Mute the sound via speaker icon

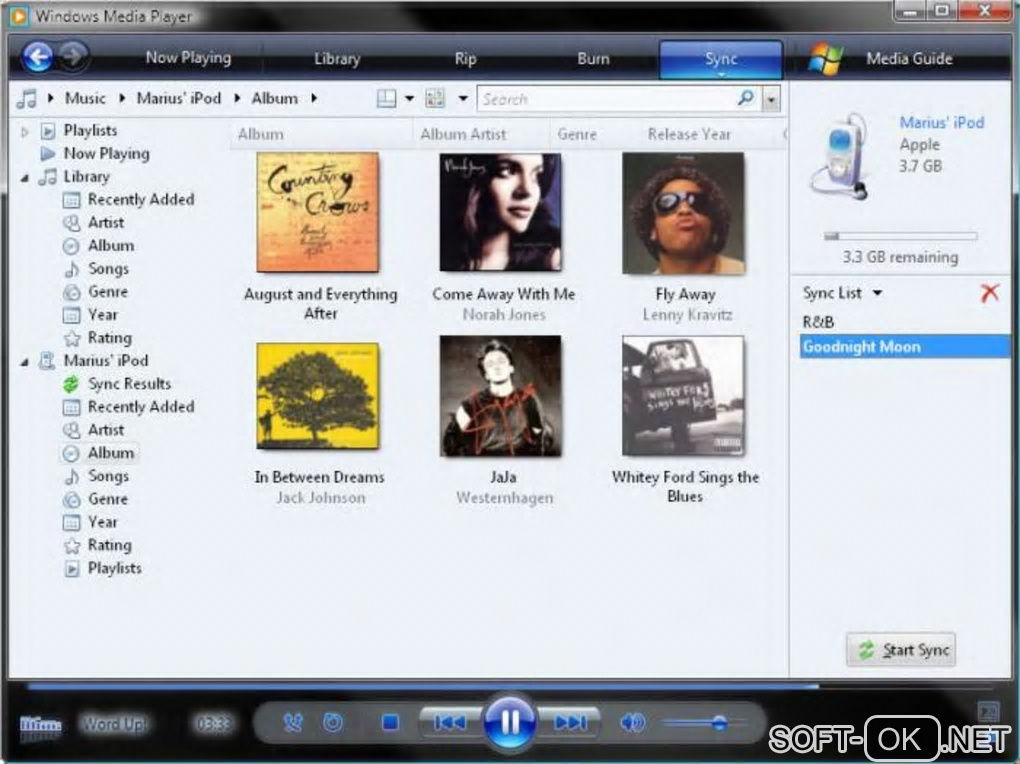(632, 722)
